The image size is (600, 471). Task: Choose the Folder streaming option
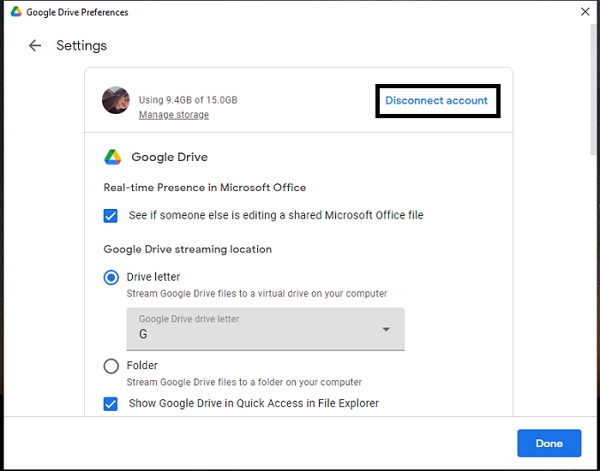[x=111, y=366]
